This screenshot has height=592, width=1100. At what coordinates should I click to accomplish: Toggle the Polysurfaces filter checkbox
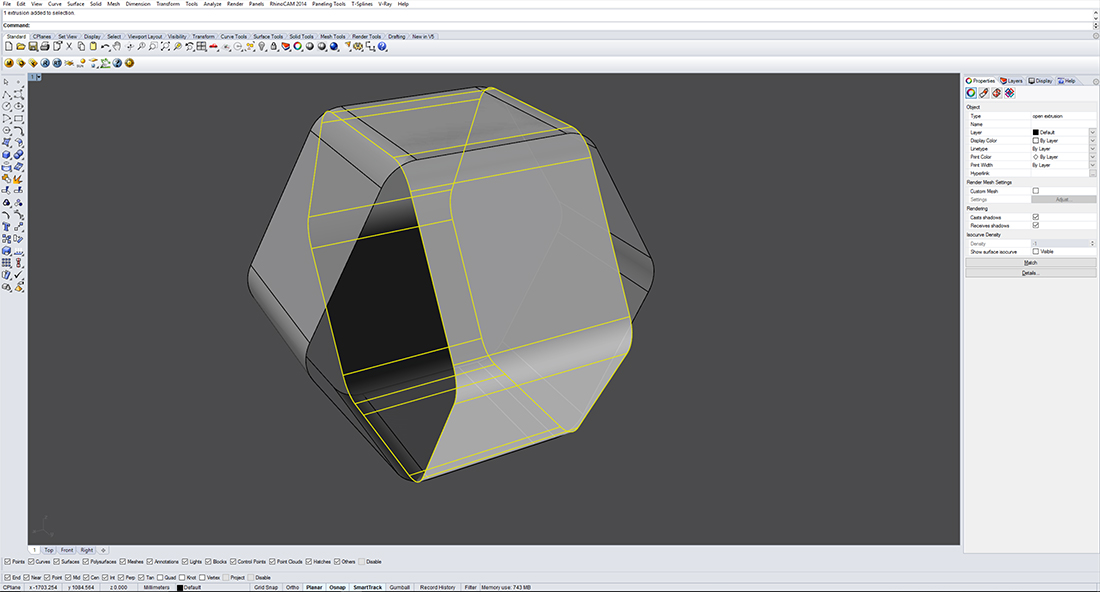(86, 562)
